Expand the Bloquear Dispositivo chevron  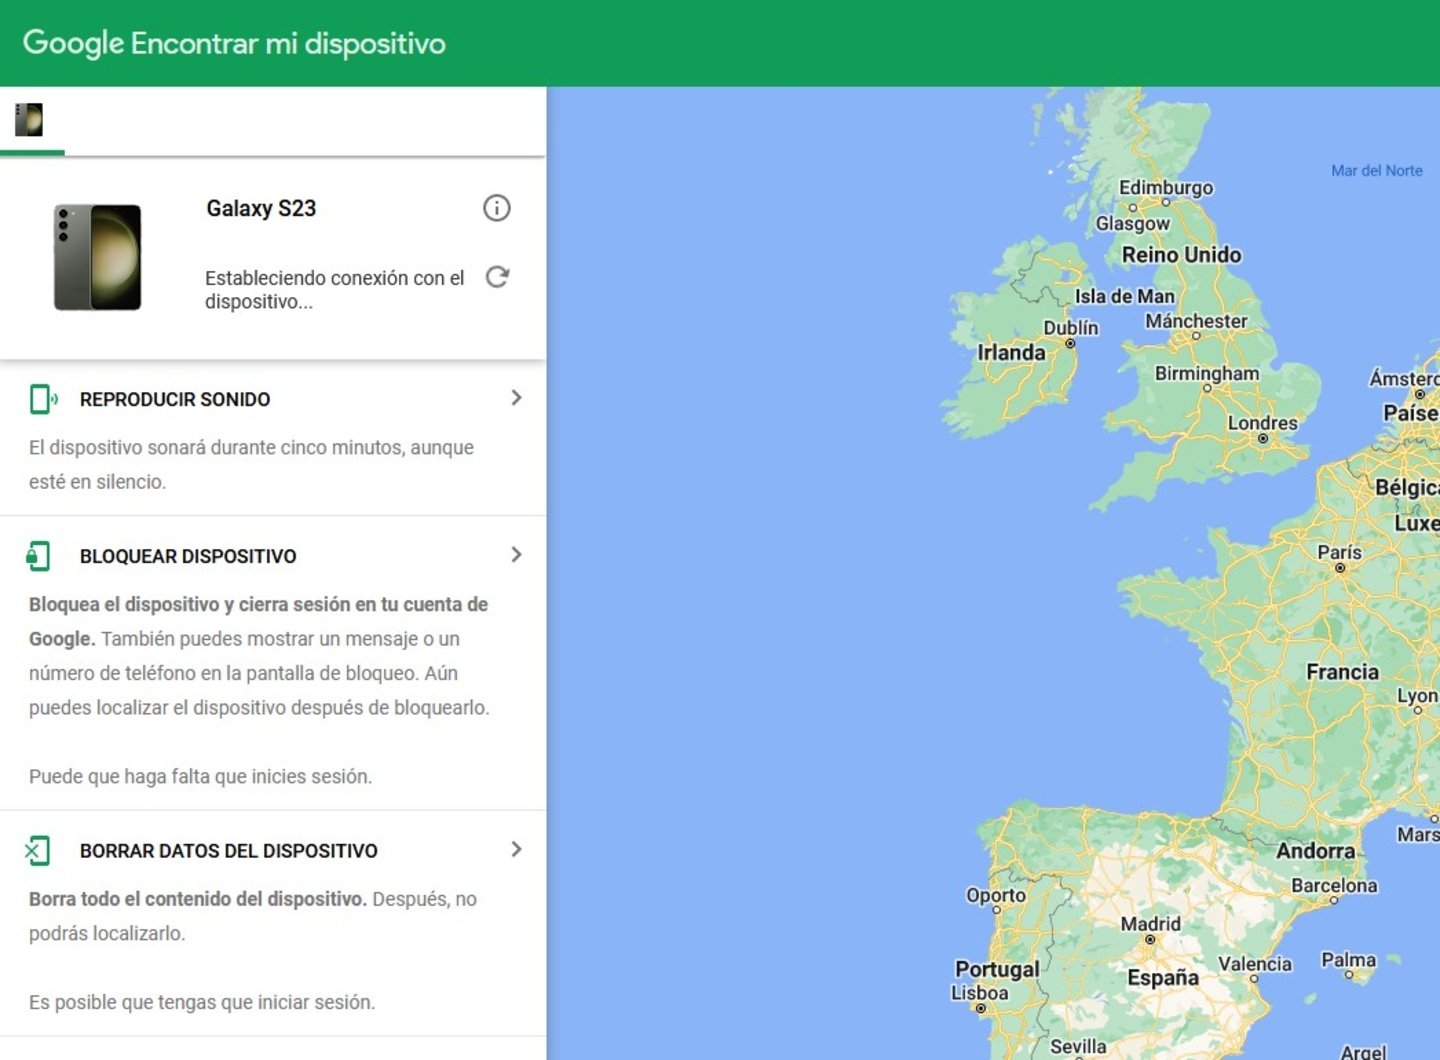coord(516,555)
